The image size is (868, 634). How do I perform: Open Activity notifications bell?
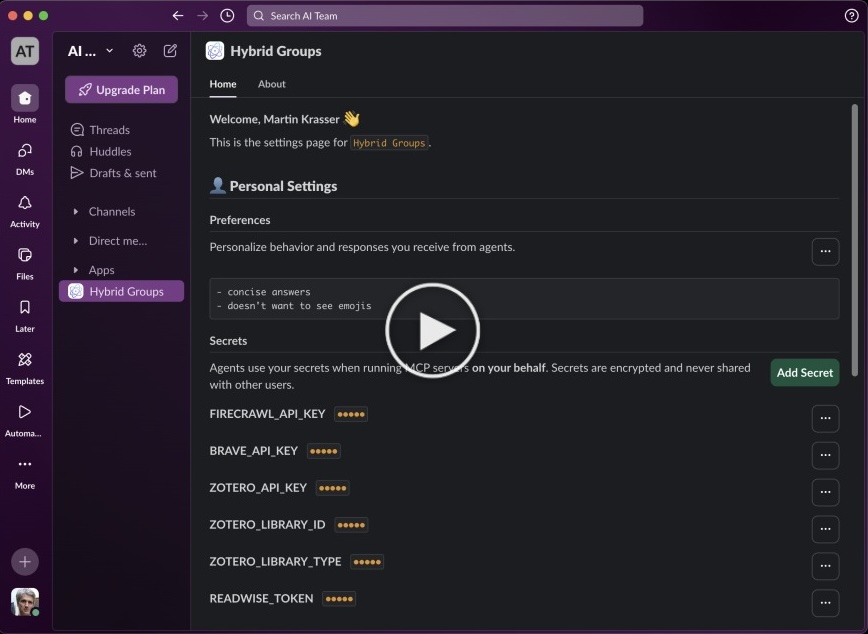point(25,212)
